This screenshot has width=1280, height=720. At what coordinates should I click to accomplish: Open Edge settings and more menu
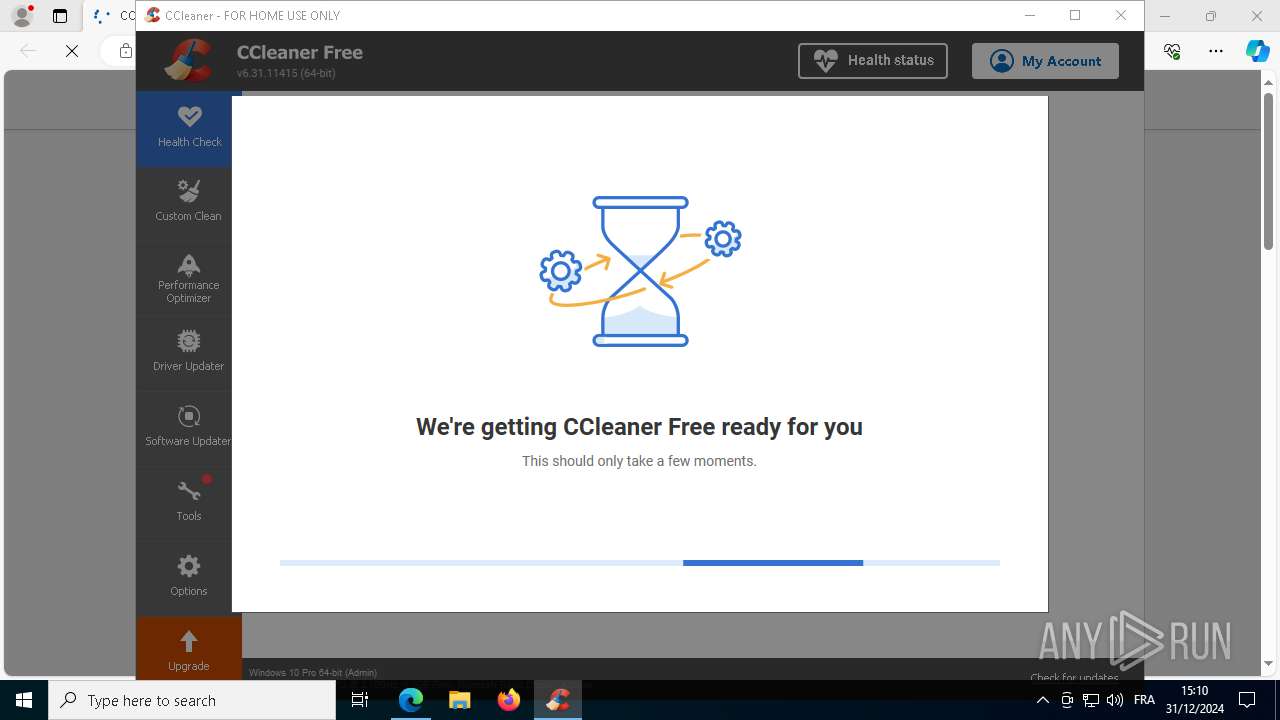(1216, 51)
